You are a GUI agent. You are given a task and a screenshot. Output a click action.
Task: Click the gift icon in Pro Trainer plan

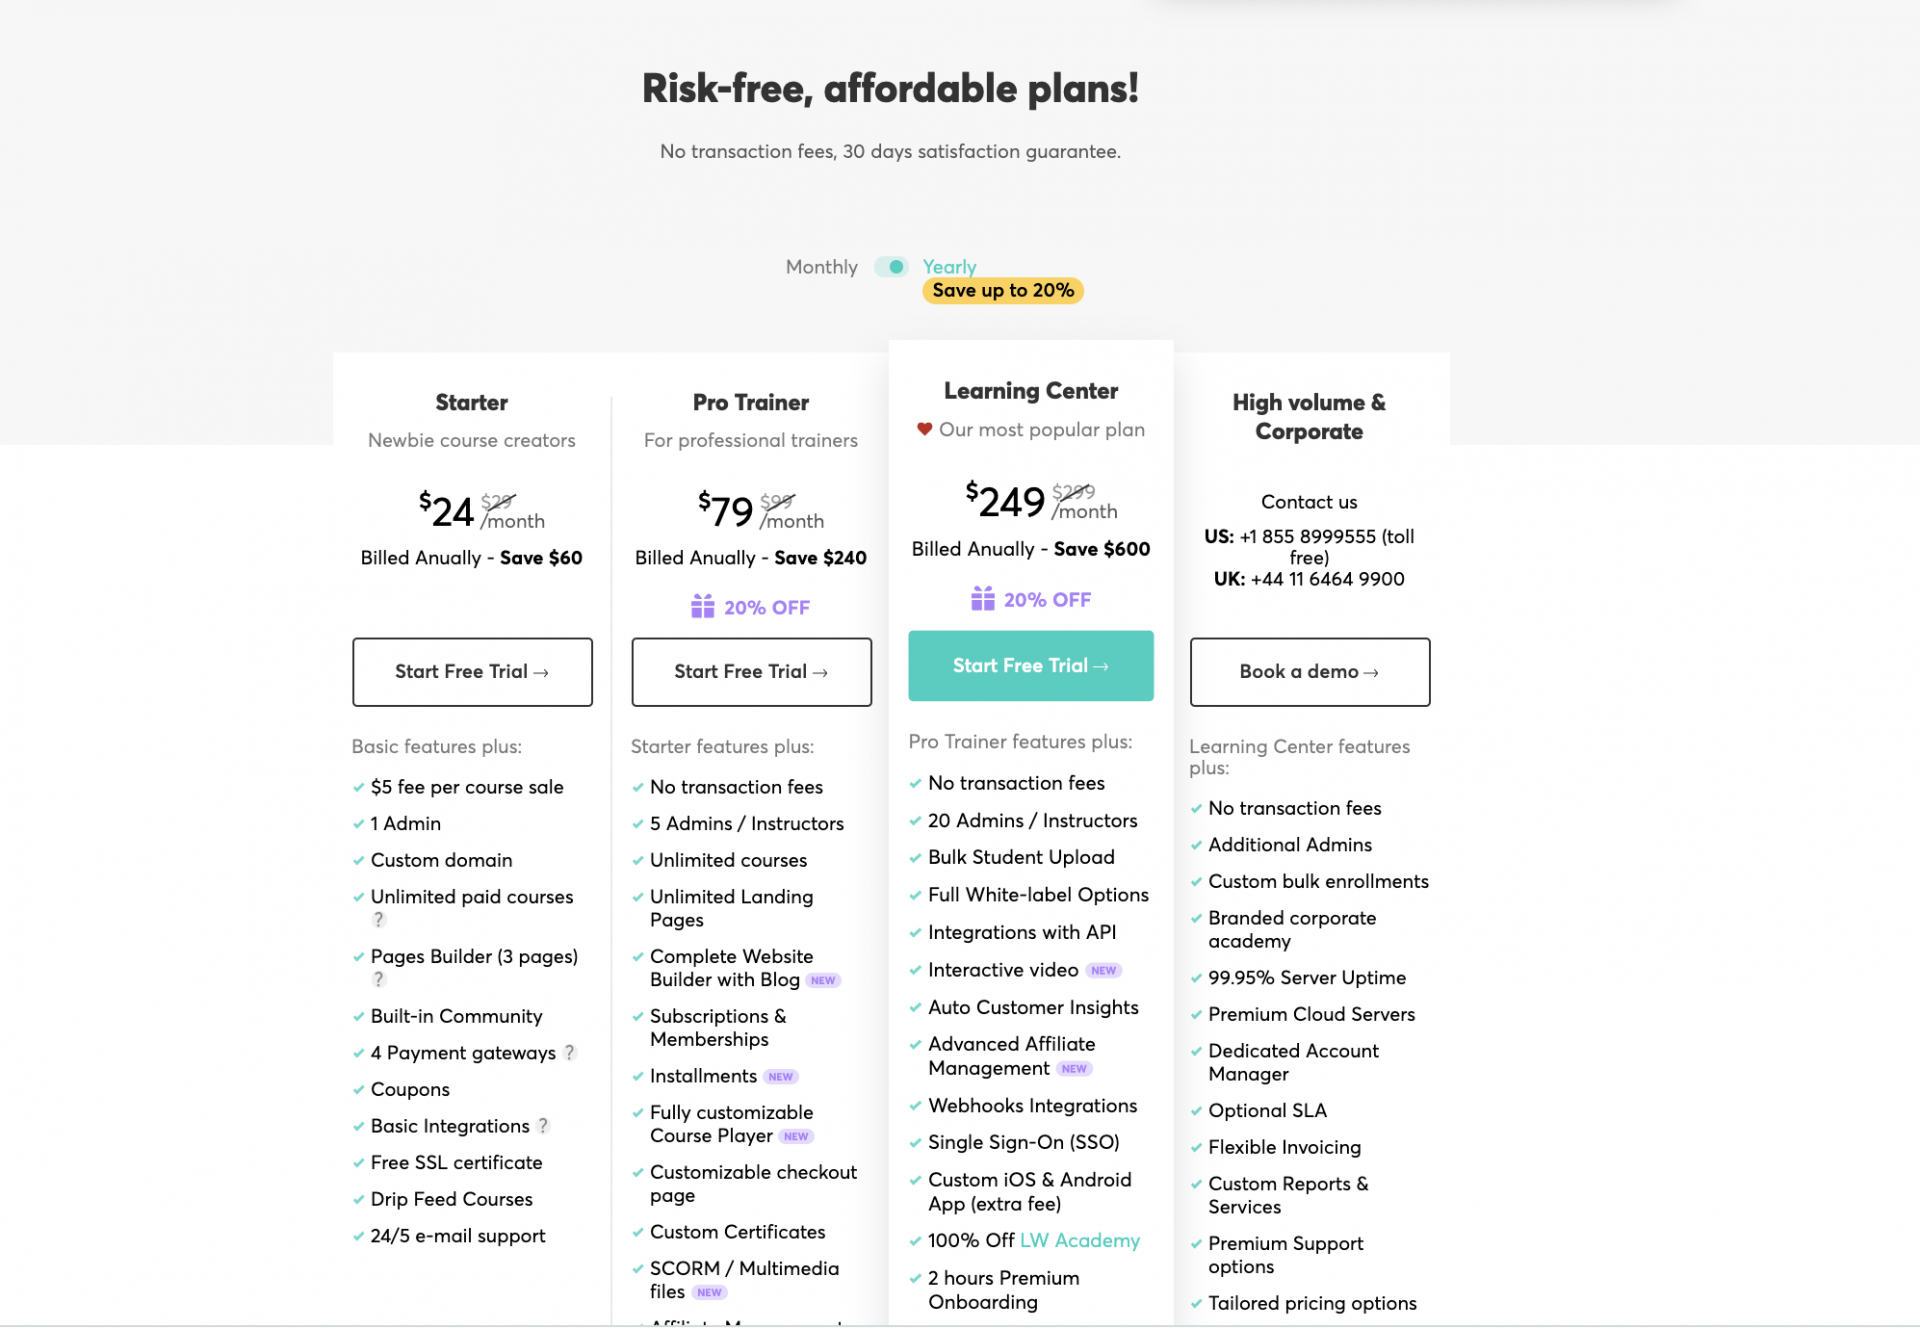coord(702,607)
